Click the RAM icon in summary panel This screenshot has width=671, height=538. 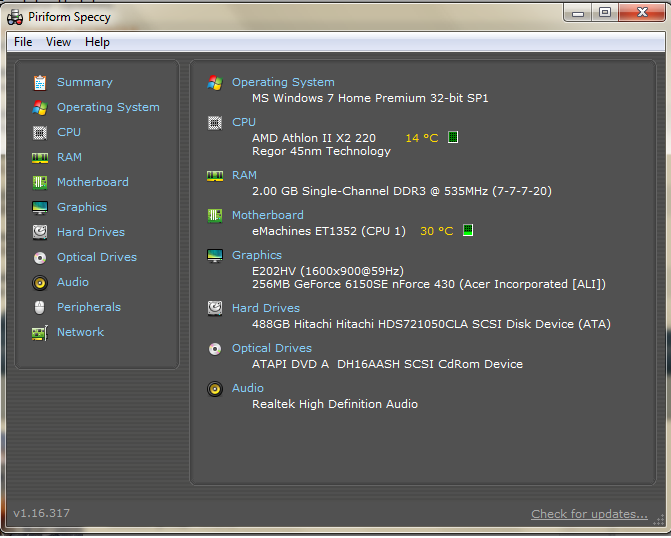coord(215,176)
